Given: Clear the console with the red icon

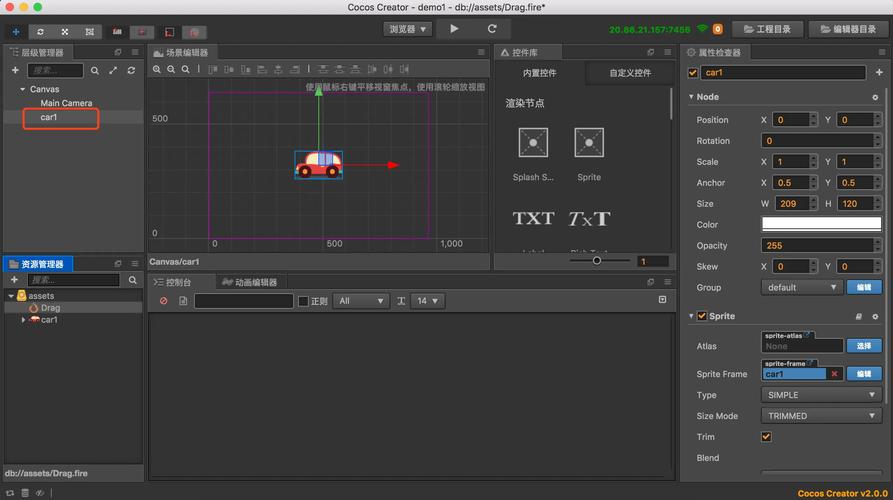Looking at the screenshot, I should (163, 301).
